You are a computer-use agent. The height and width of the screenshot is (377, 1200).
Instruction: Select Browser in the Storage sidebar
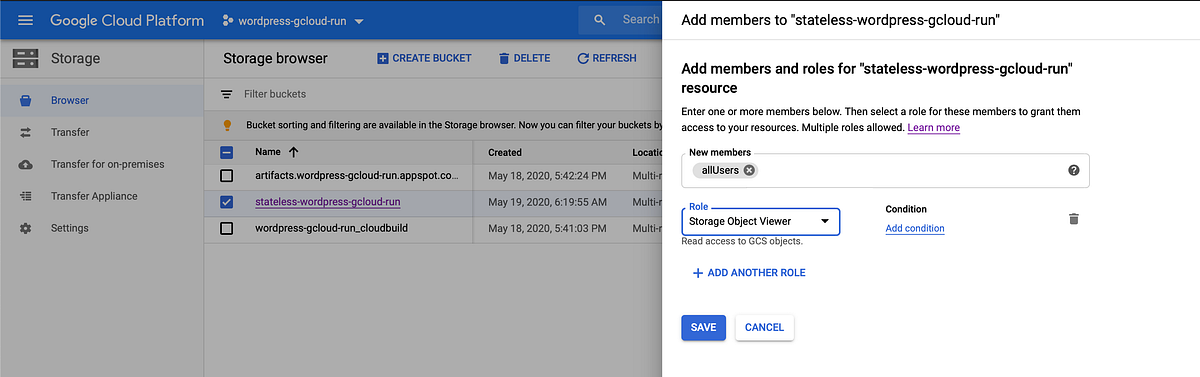coord(102,100)
